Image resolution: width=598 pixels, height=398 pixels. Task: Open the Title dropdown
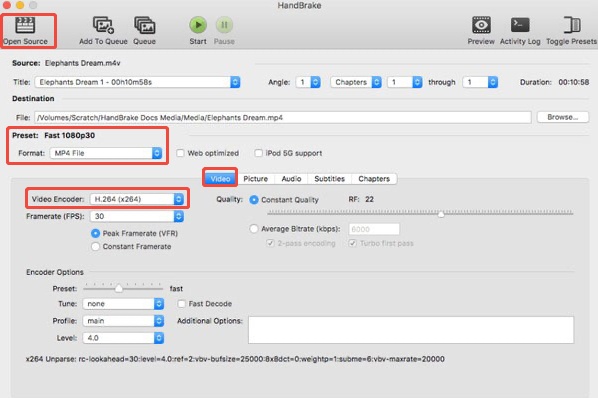click(x=137, y=82)
